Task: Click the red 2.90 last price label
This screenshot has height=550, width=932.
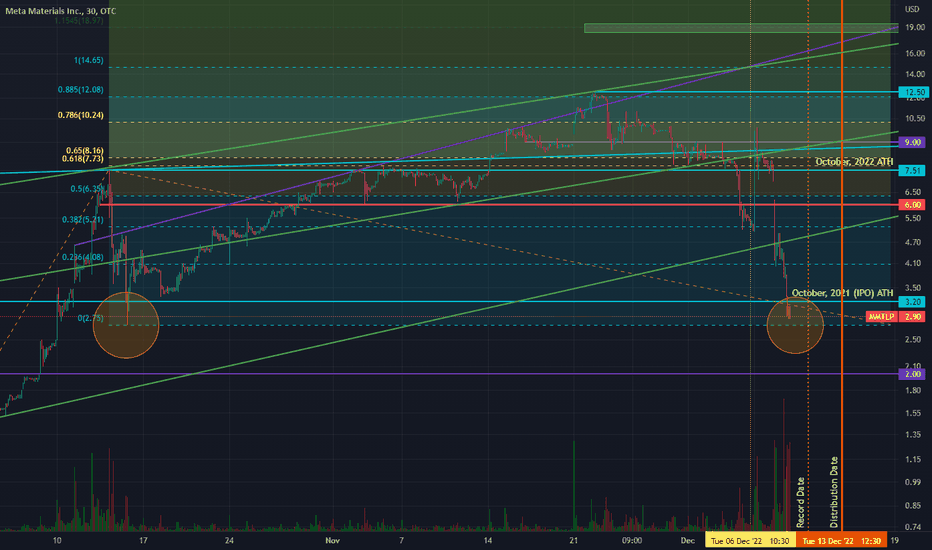Action: point(912,317)
